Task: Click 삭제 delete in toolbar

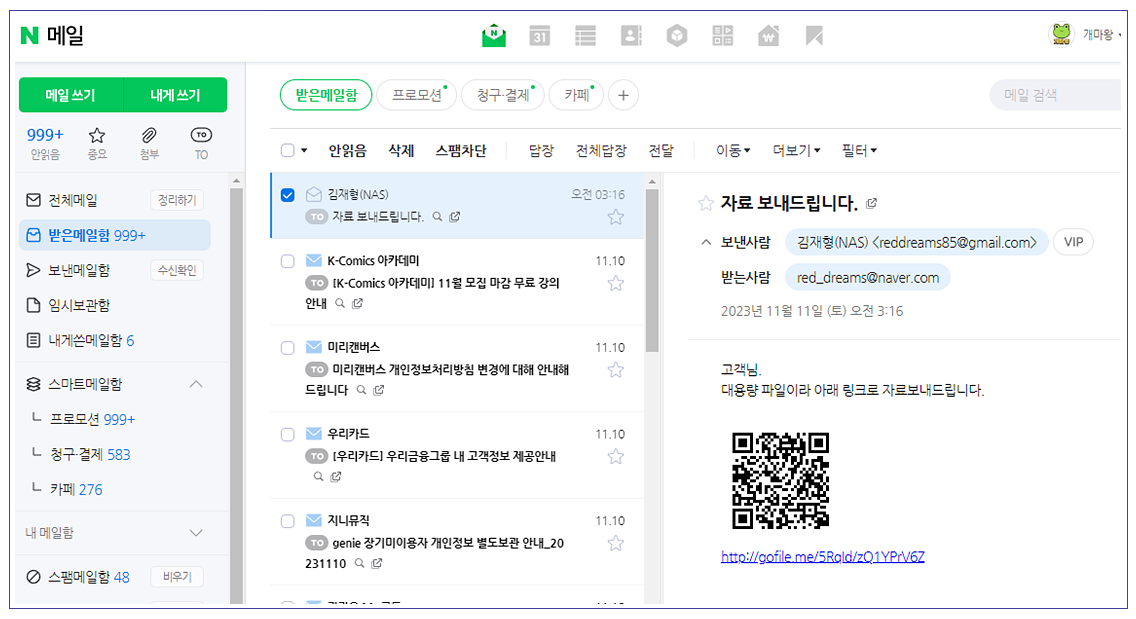Action: [401, 151]
